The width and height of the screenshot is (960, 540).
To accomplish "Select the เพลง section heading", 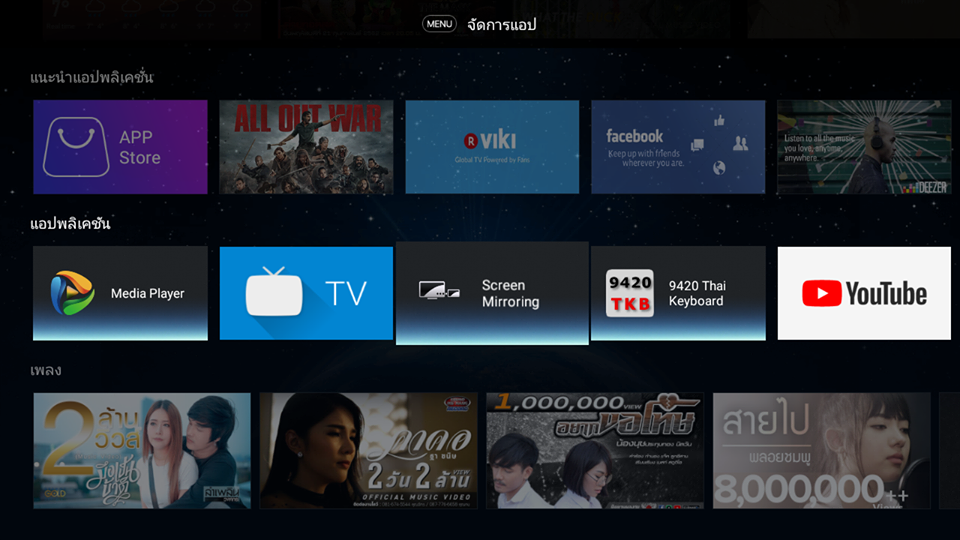I will 46,370.
